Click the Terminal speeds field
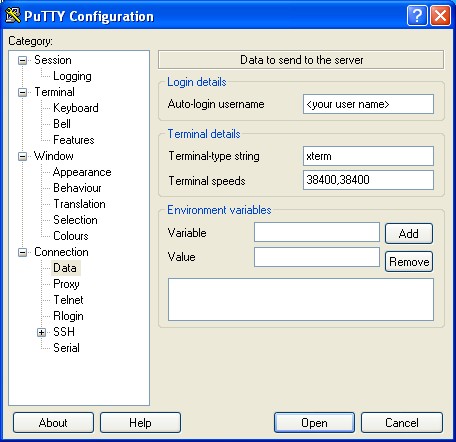The width and height of the screenshot is (456, 442). click(368, 180)
